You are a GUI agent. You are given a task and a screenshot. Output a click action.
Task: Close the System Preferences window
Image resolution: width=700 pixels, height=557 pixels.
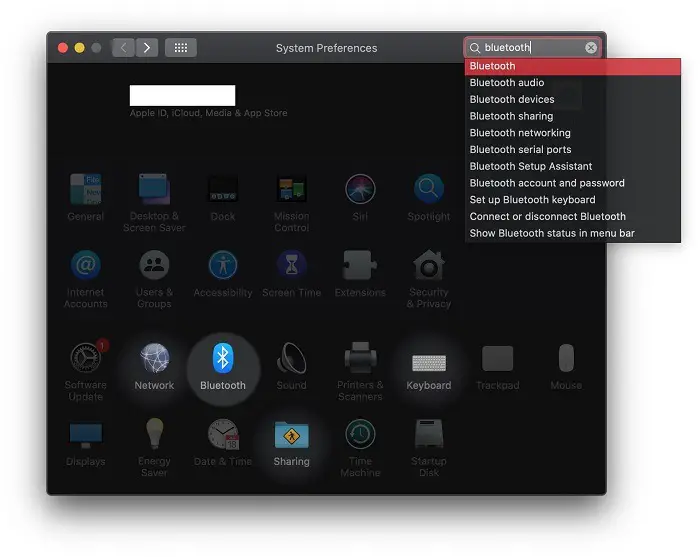click(x=63, y=48)
